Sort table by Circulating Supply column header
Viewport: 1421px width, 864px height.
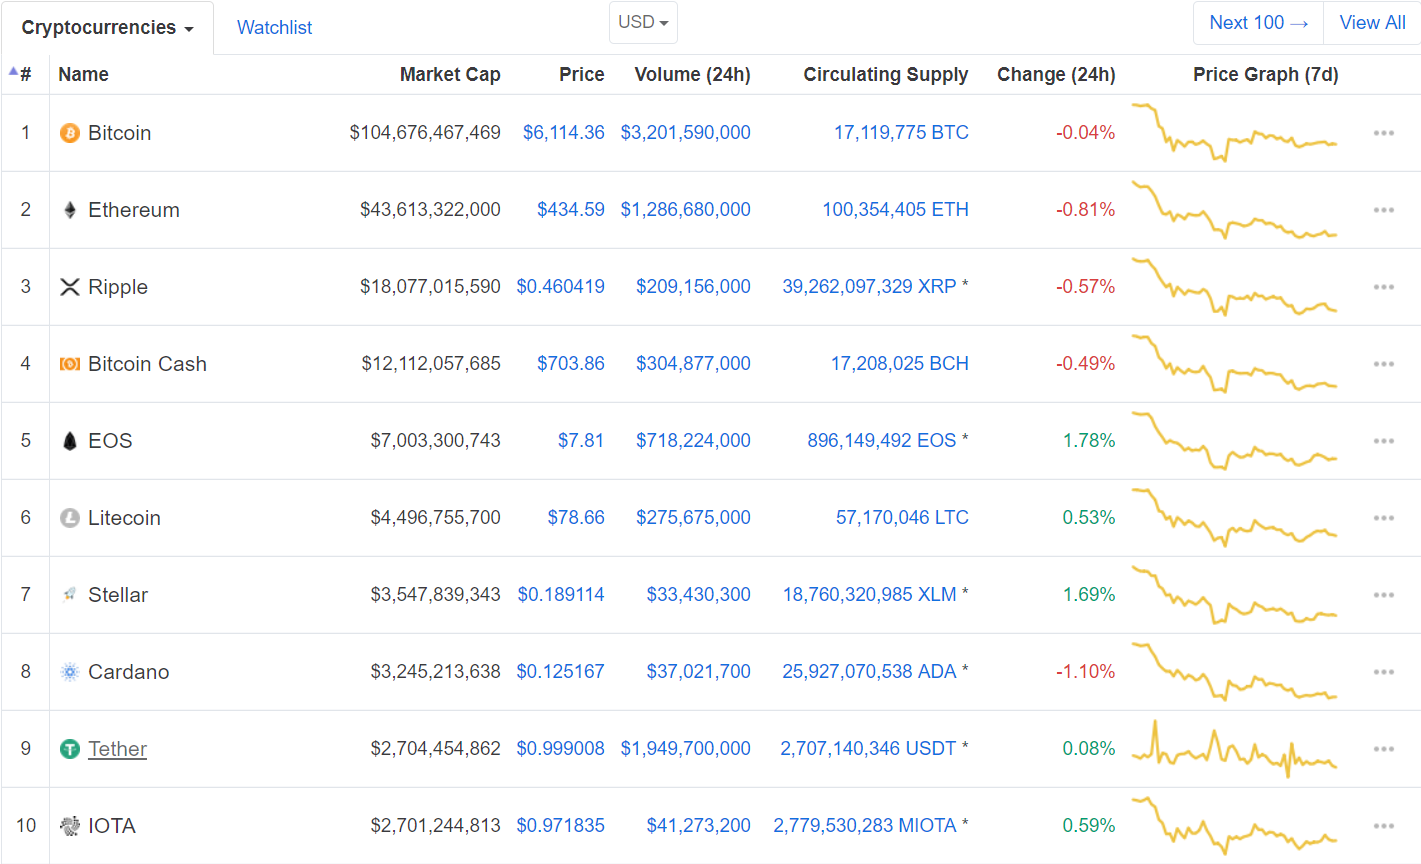point(886,74)
